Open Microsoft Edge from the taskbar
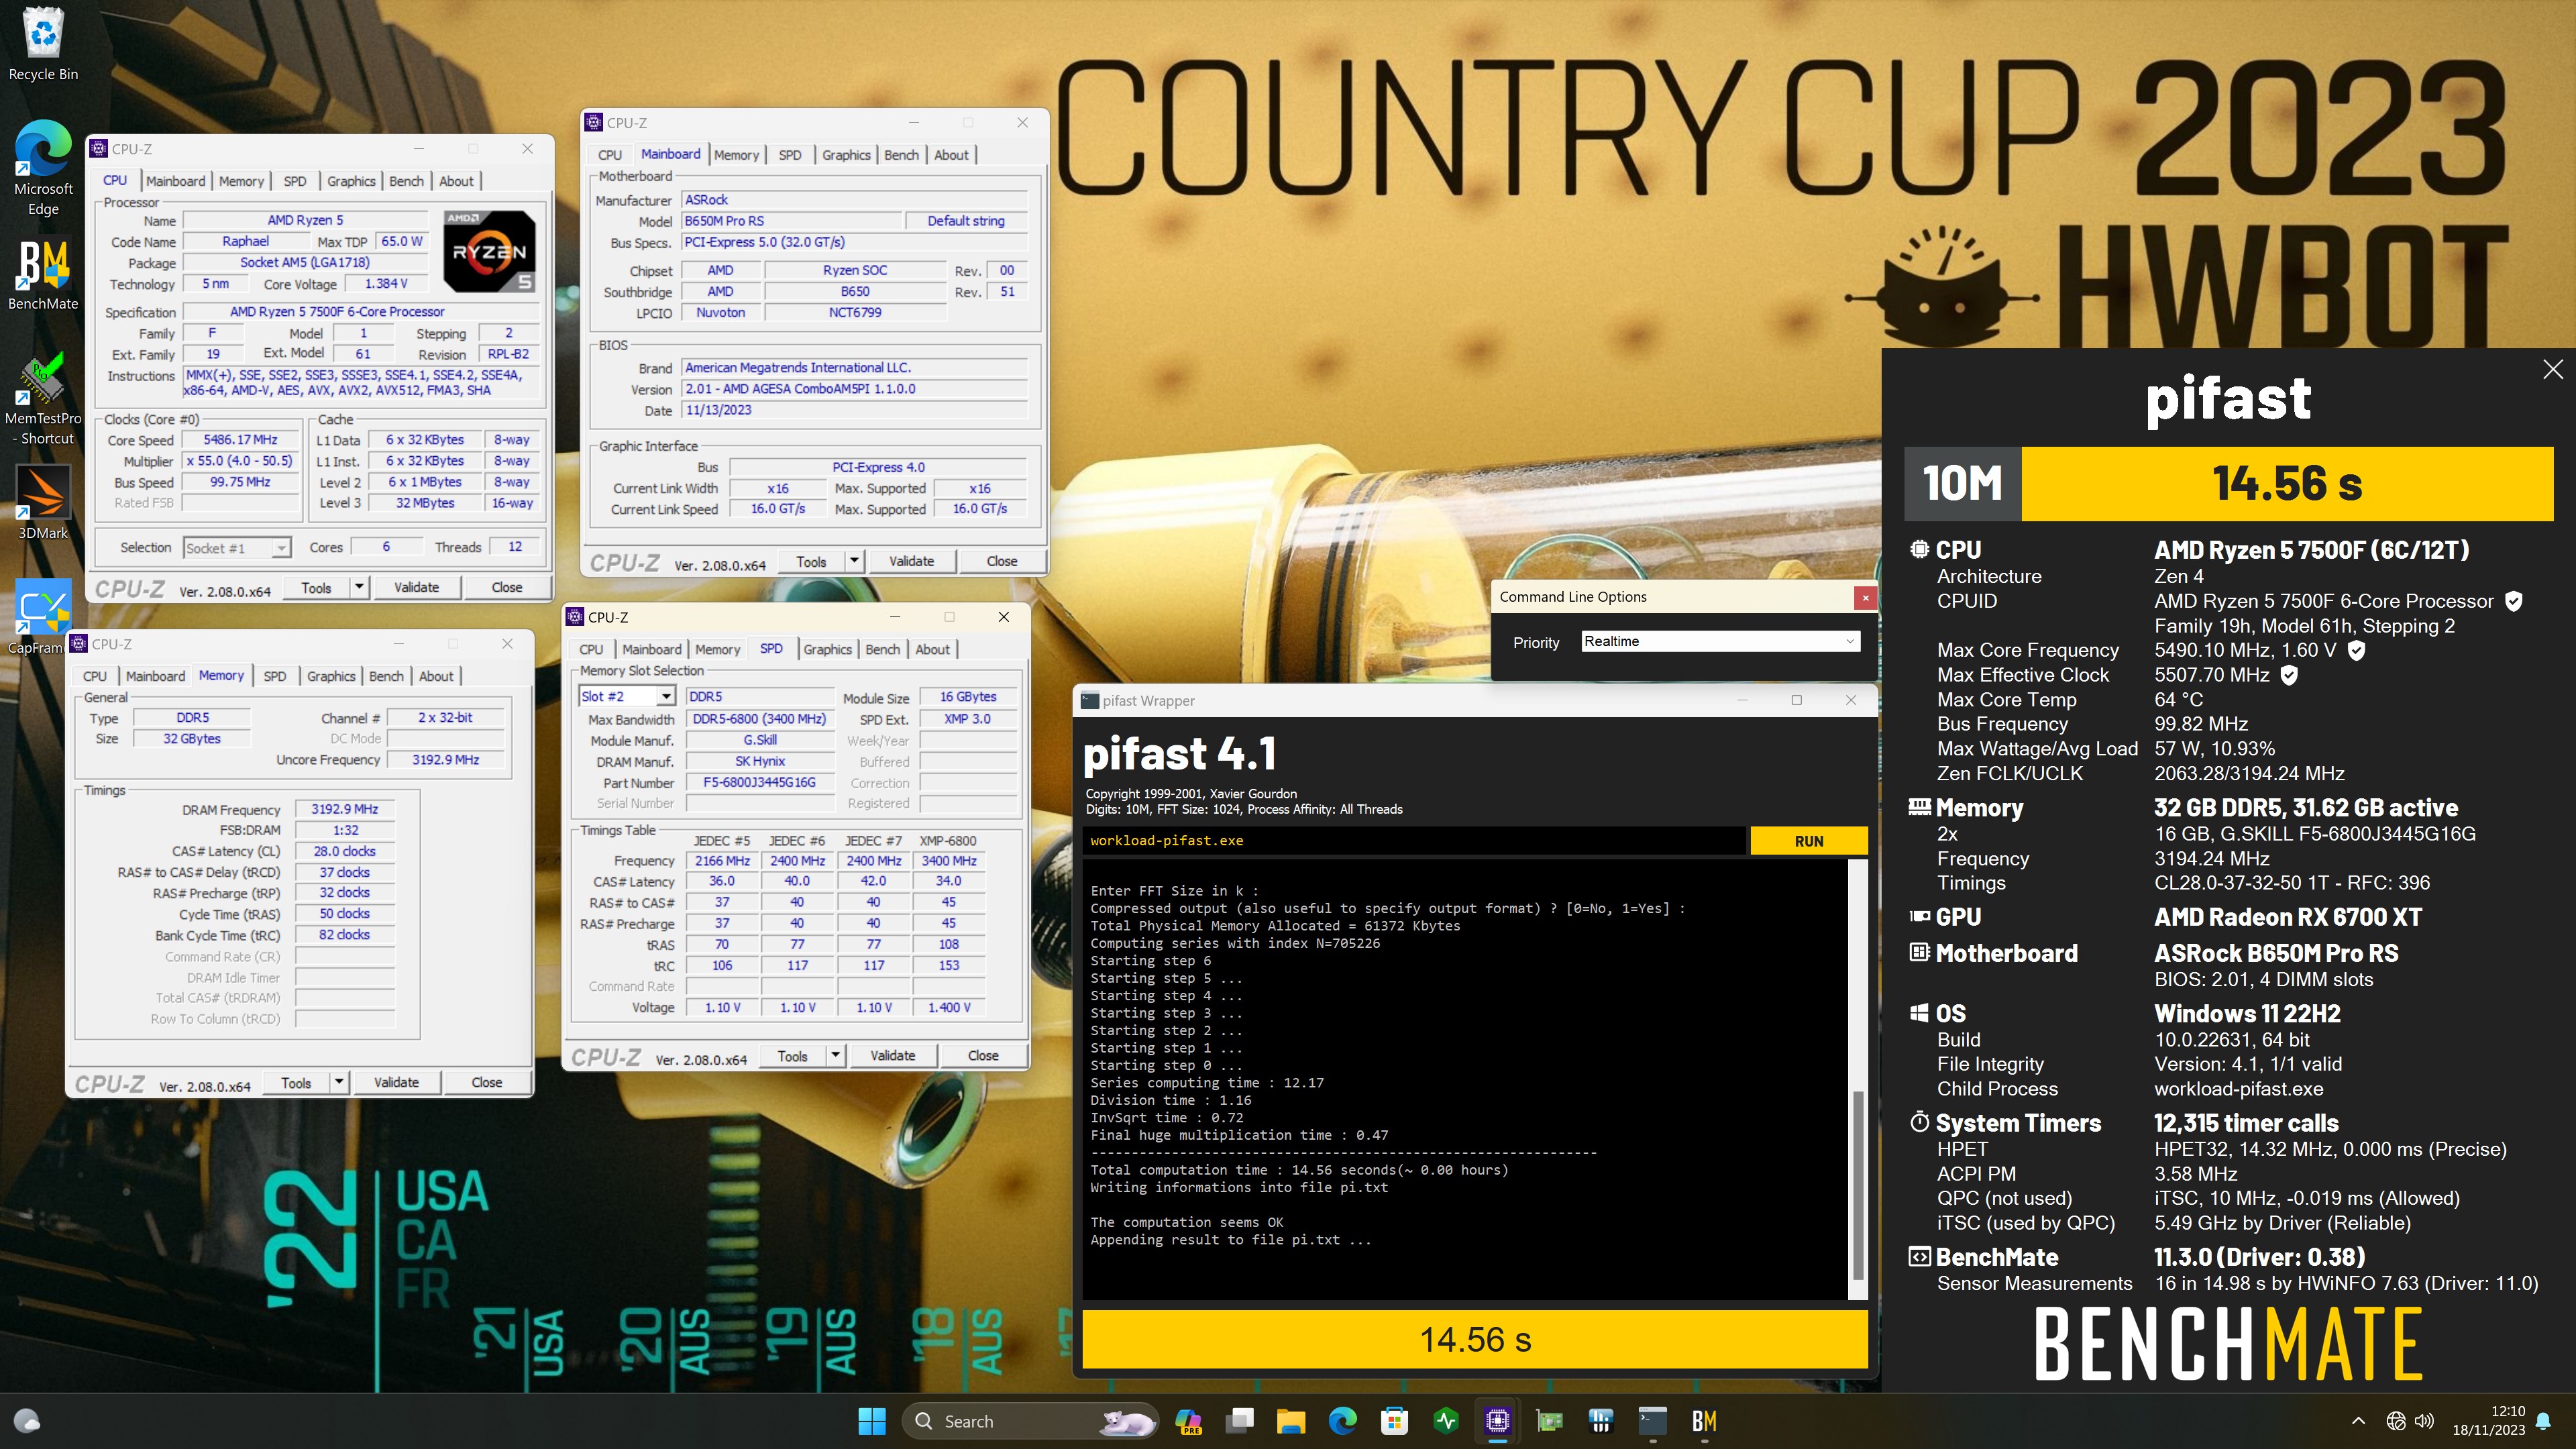 coord(1343,1421)
